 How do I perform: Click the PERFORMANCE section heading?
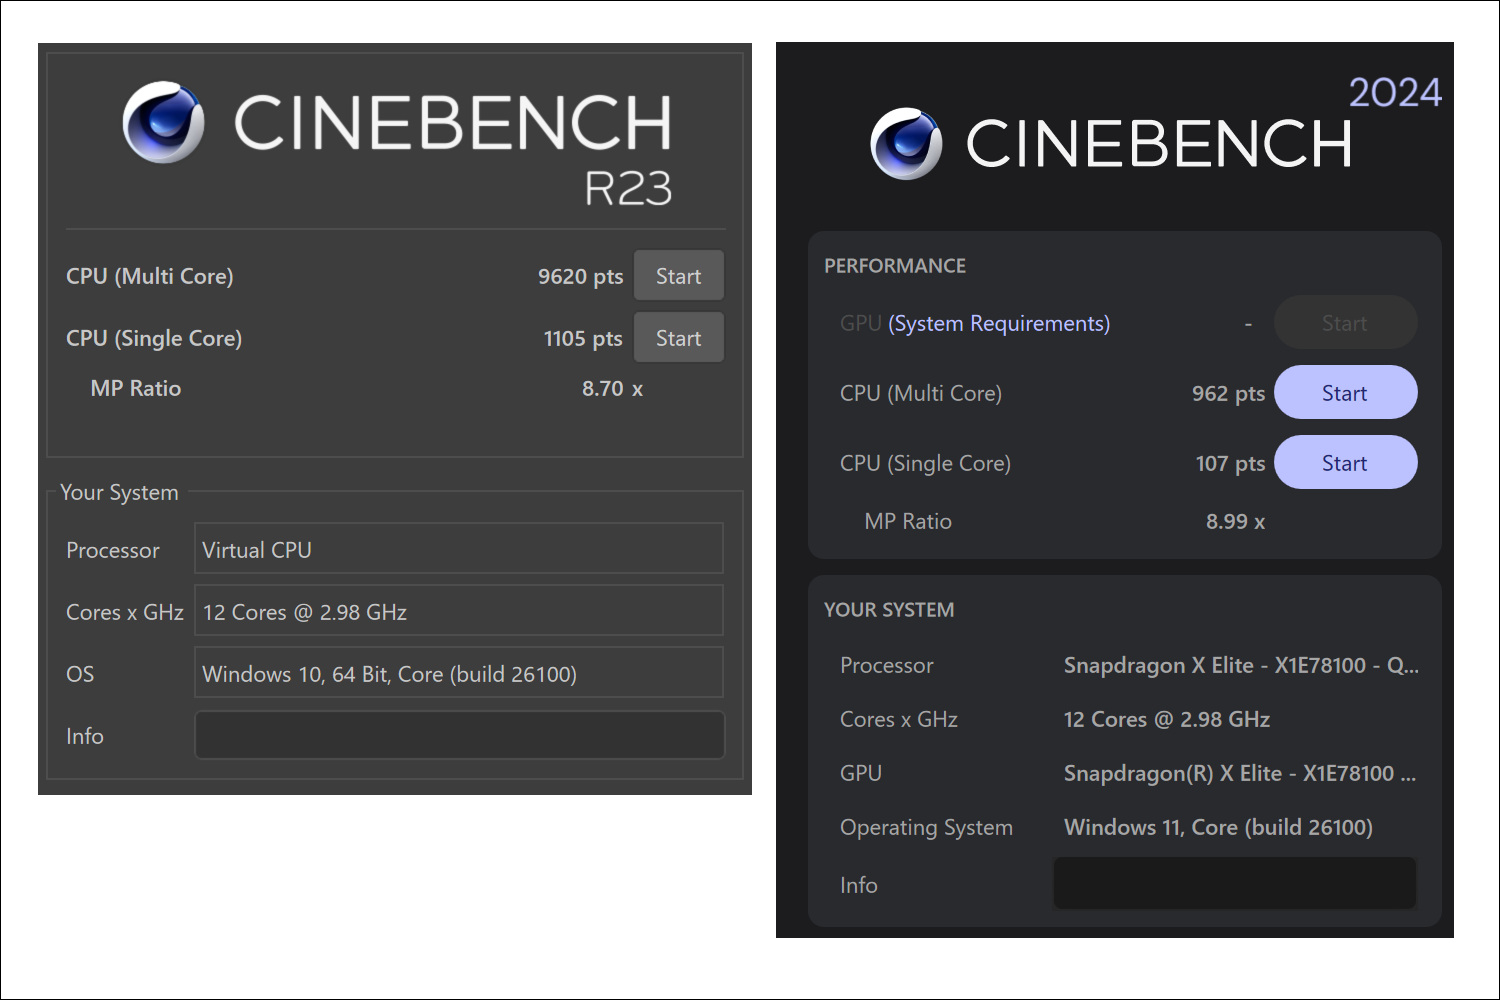(895, 266)
